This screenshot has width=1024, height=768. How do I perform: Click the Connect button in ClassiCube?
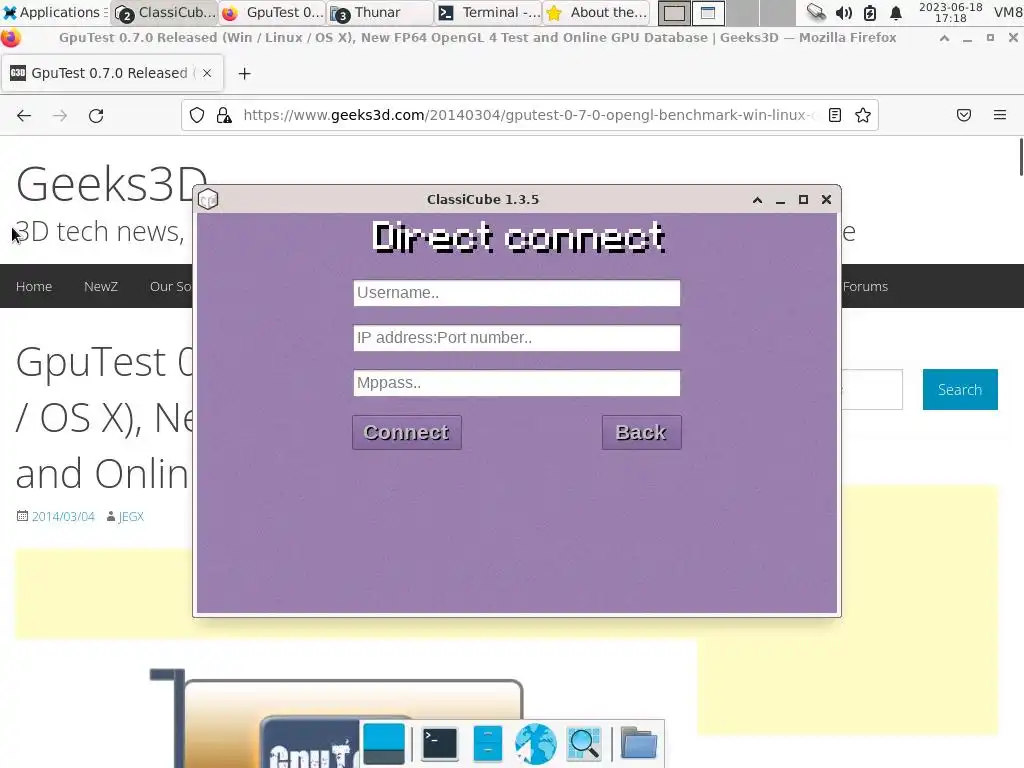point(407,432)
